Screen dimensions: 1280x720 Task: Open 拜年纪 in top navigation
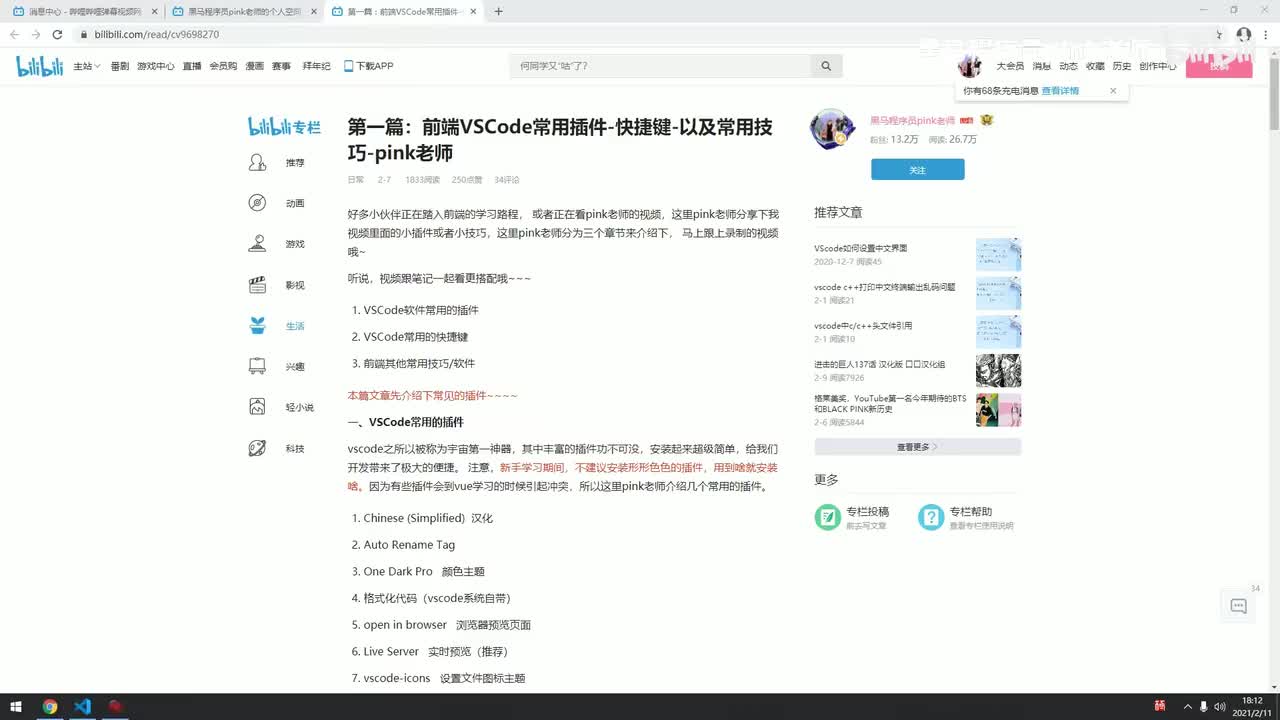click(316, 66)
